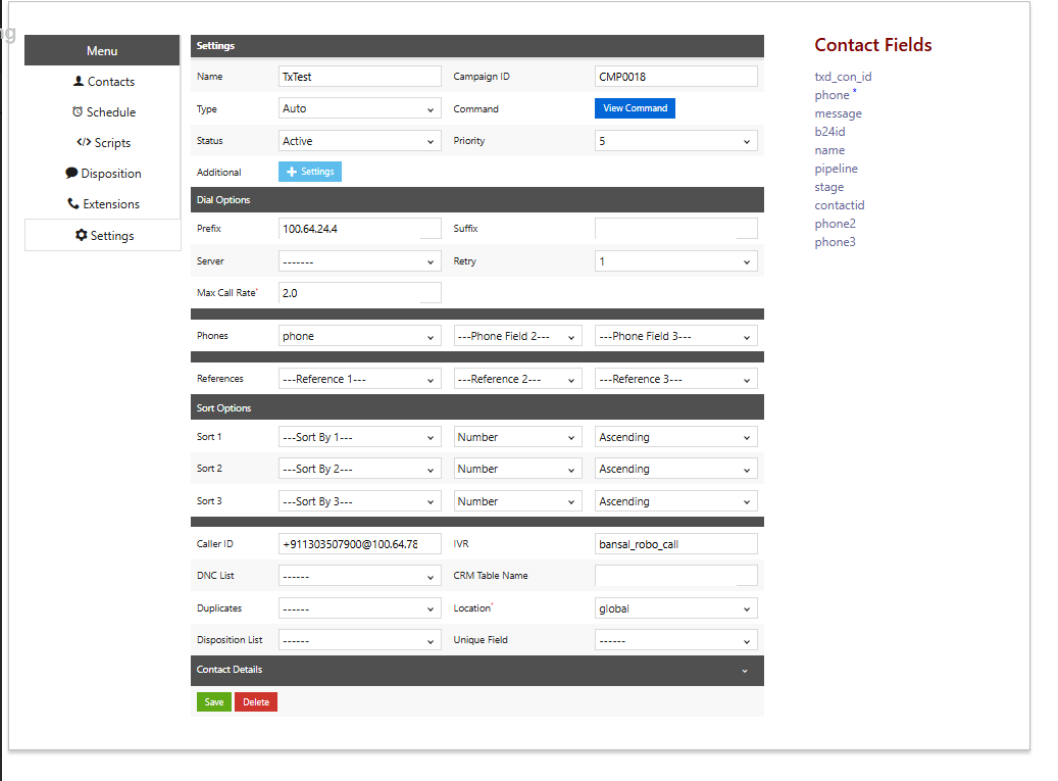The width and height of the screenshot is (1058, 781).
Task: Click the Contacts person icon in menu
Action: (79, 81)
